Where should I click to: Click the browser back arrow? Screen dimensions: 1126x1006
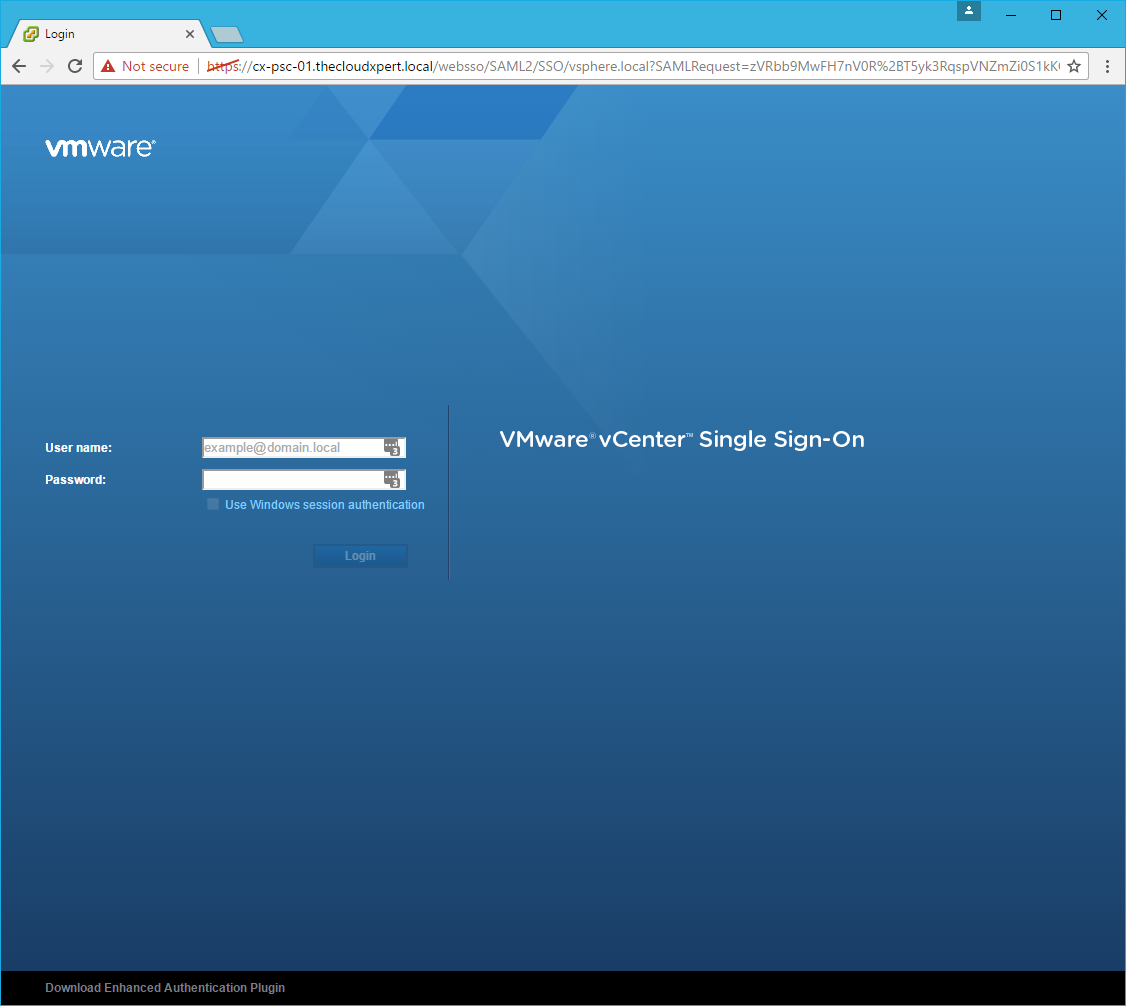pos(19,66)
